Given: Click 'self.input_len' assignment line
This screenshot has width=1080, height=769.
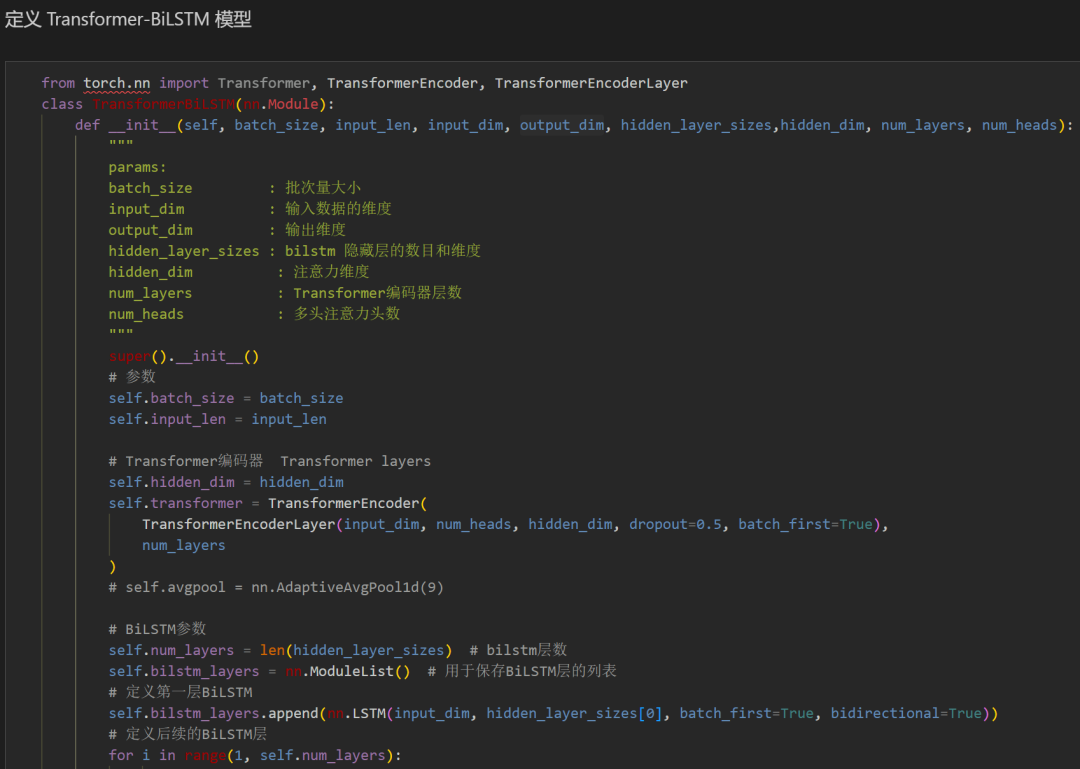Looking at the screenshot, I should point(167,419).
